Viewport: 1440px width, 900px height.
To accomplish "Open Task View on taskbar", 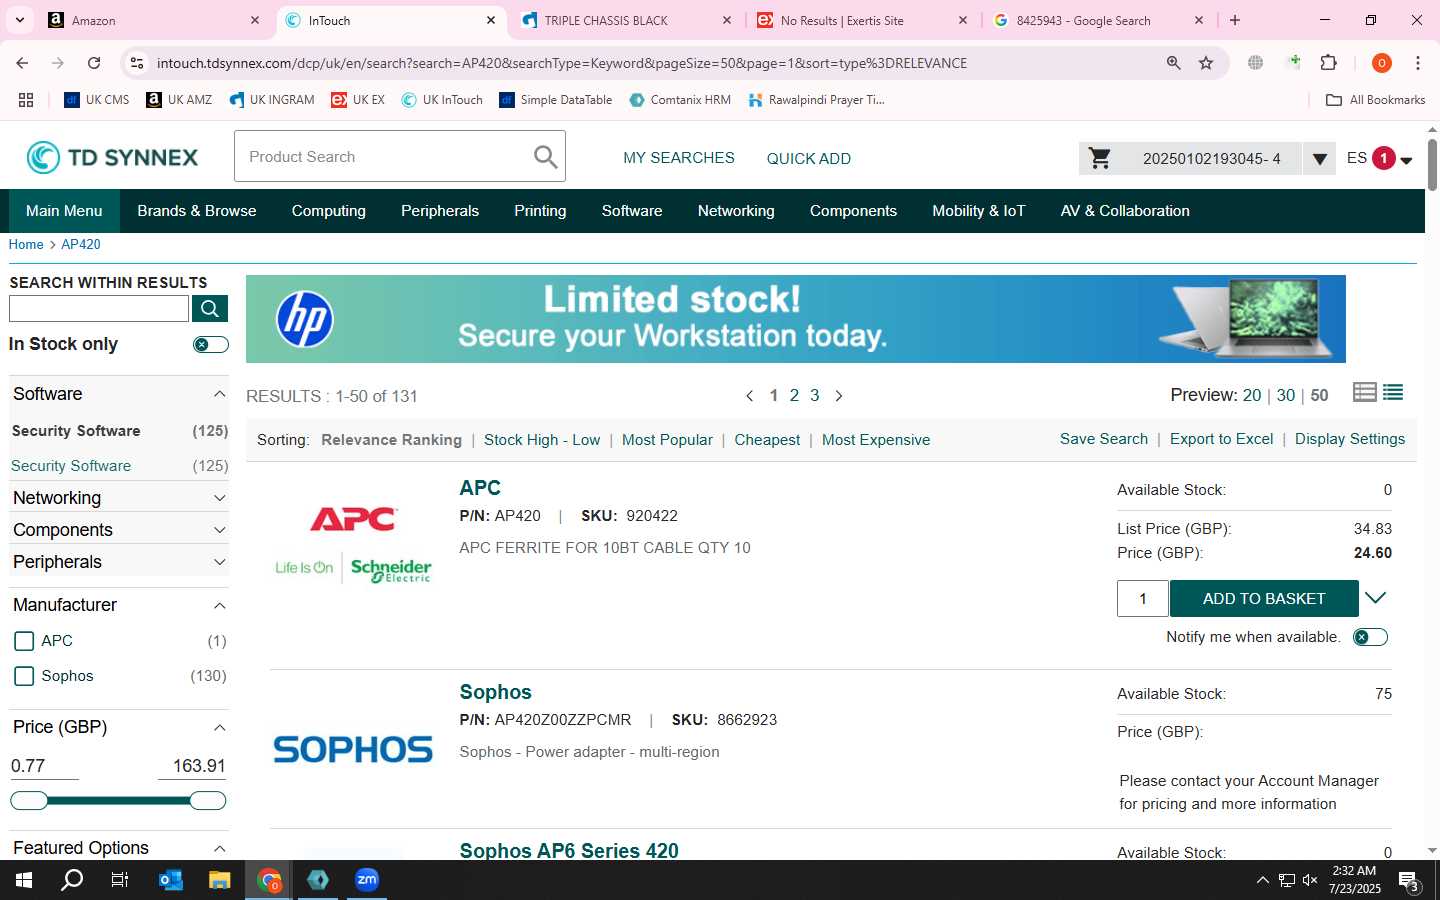I will tap(120, 880).
